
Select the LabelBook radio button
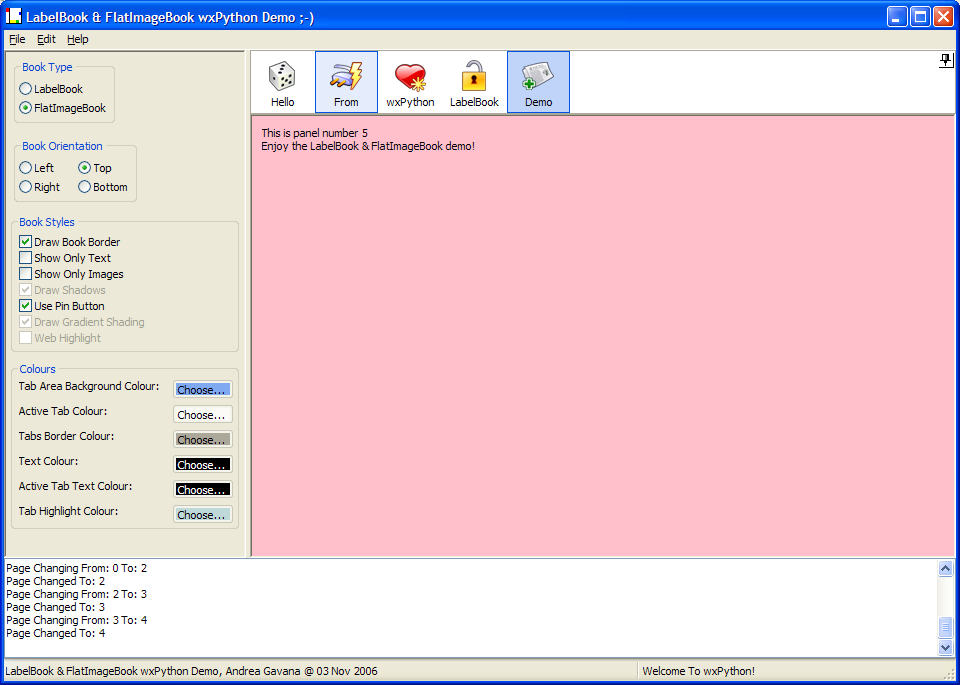click(26, 89)
